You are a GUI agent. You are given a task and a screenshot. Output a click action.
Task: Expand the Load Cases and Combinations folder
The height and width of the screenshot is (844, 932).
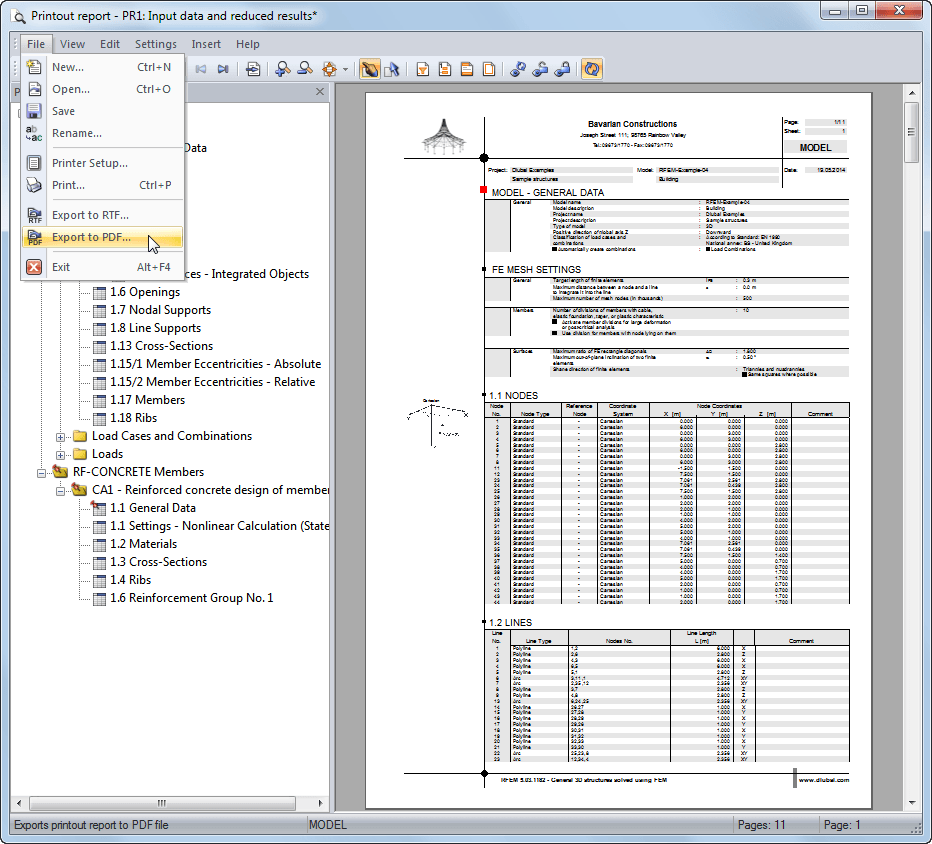pos(62,436)
